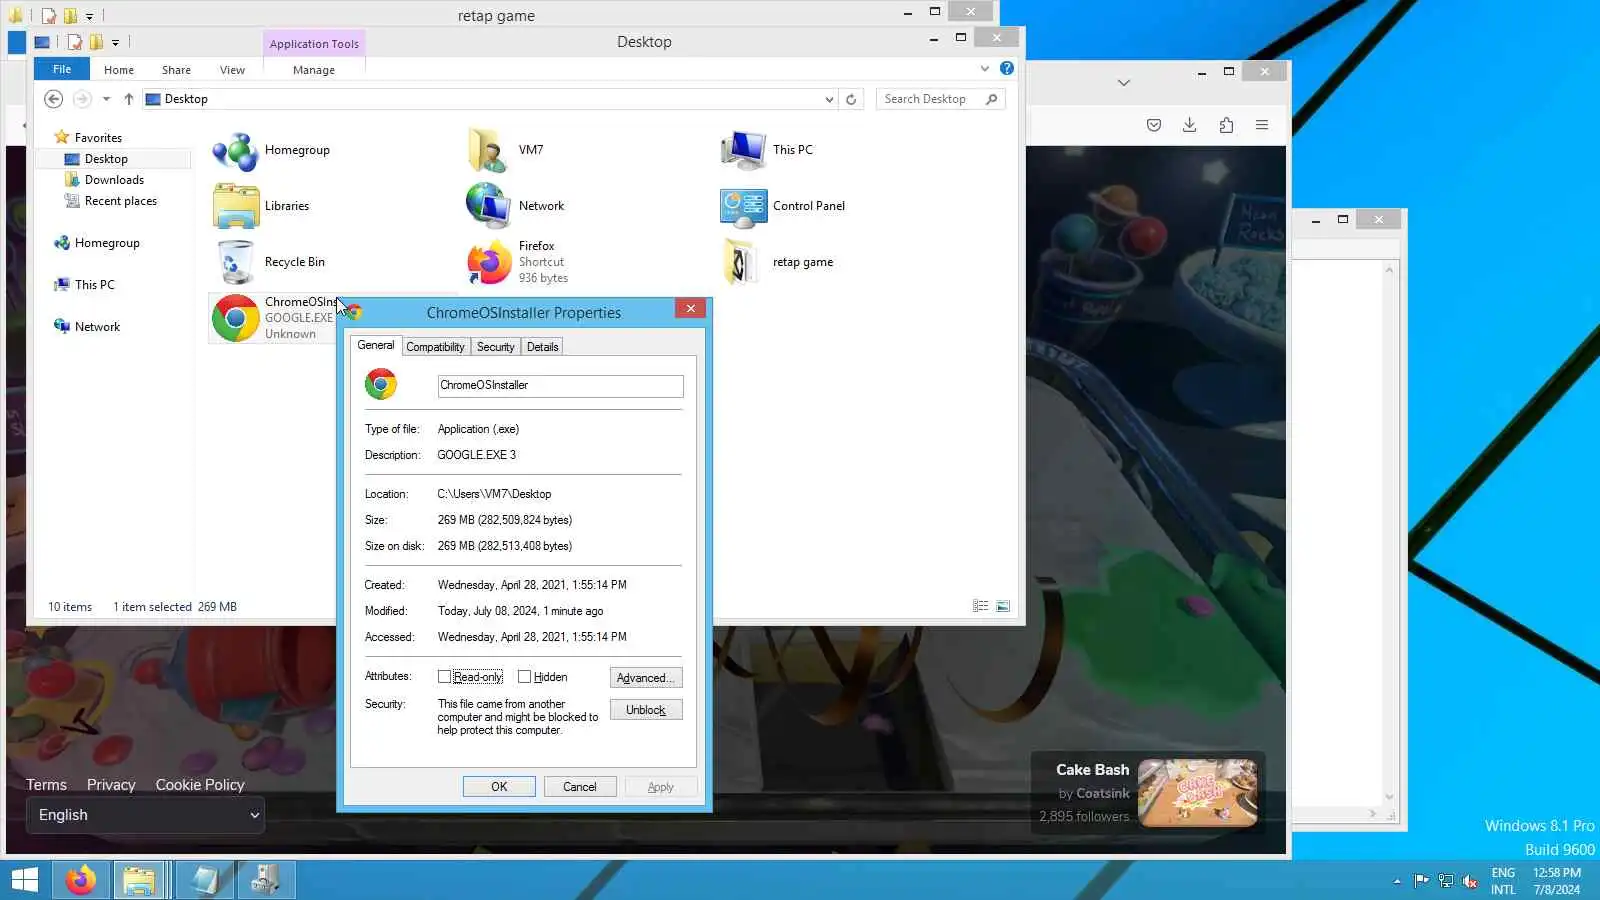Open the Cookie Policy link
This screenshot has height=900, width=1600.
pyautogui.click(x=200, y=785)
